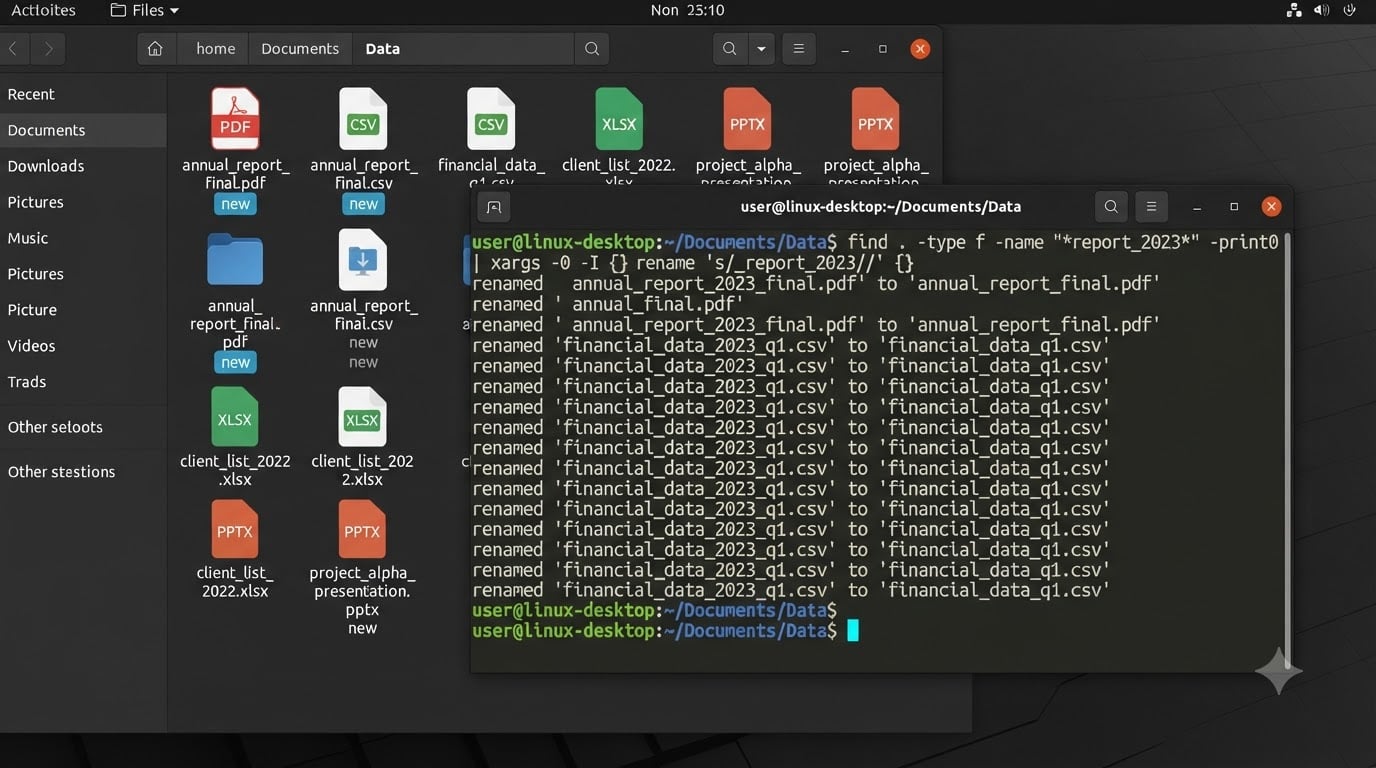Screen dimensions: 1376x768
Task: Minimize the Terminal window
Action: [1197, 207]
